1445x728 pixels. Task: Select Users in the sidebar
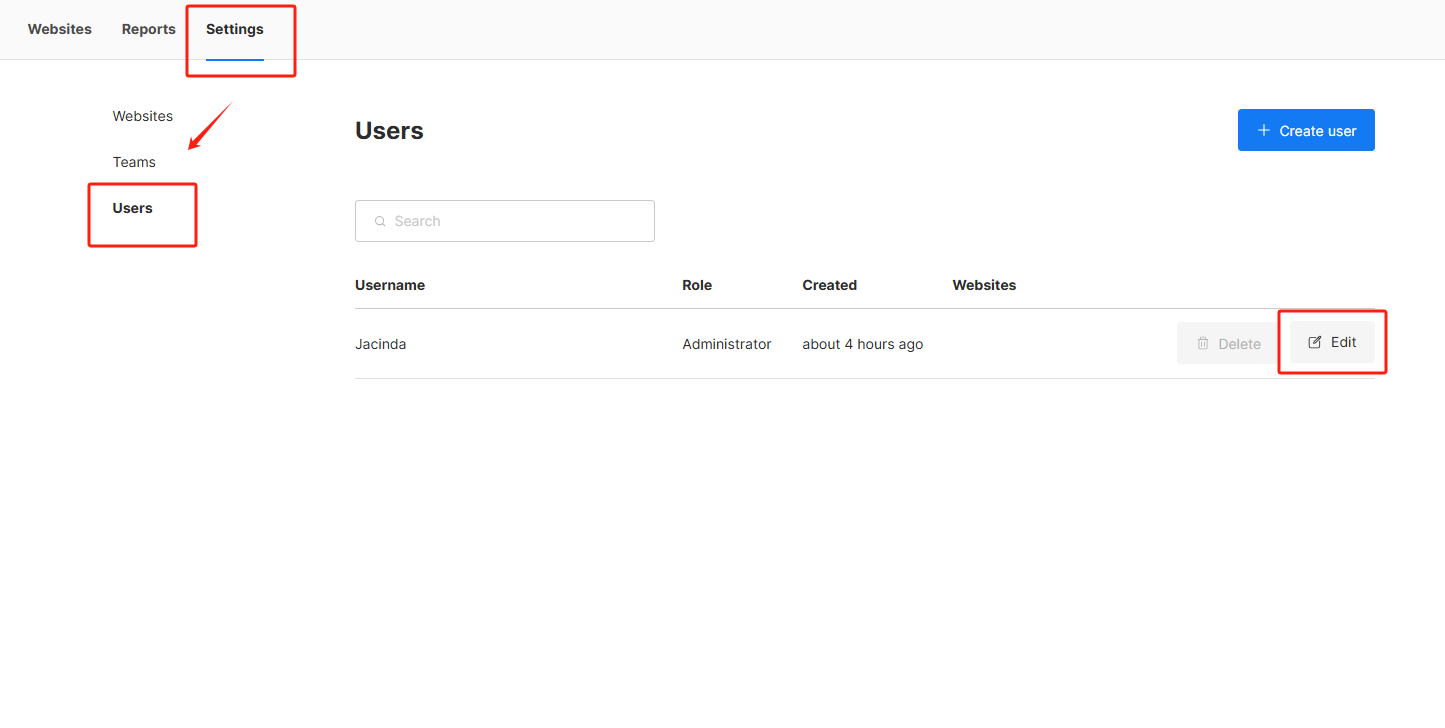click(x=133, y=208)
